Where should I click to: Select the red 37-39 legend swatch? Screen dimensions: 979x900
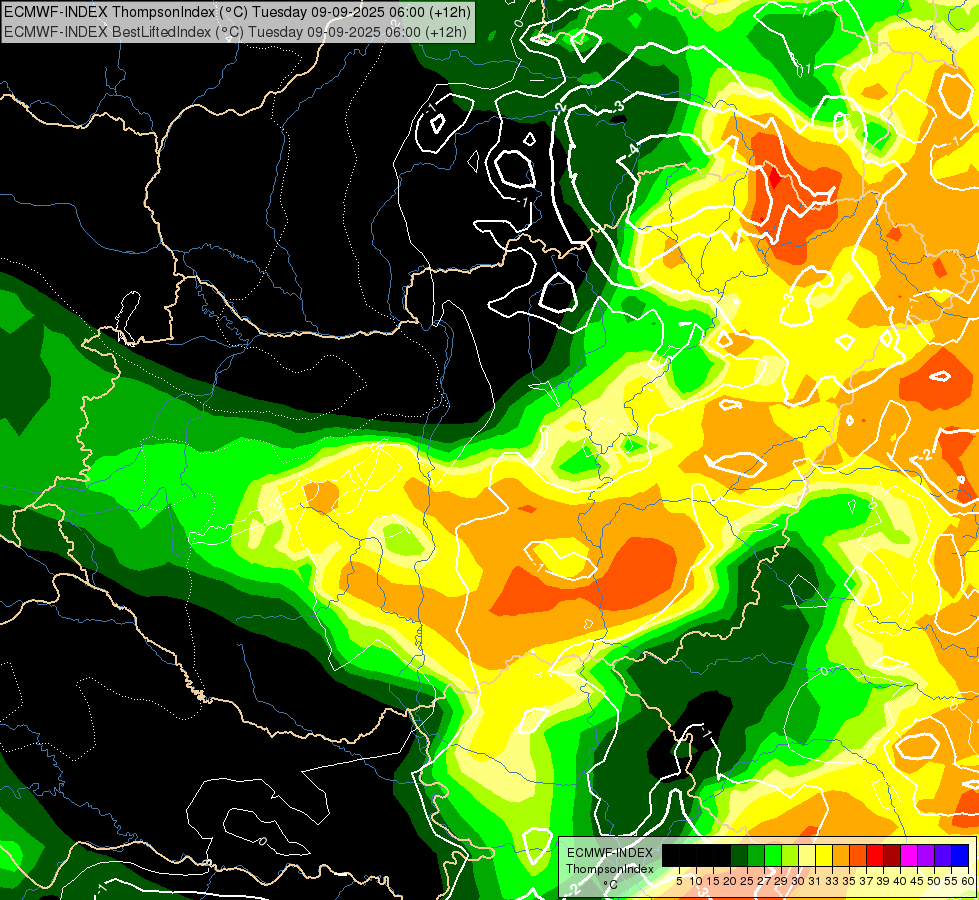pyautogui.click(x=875, y=855)
